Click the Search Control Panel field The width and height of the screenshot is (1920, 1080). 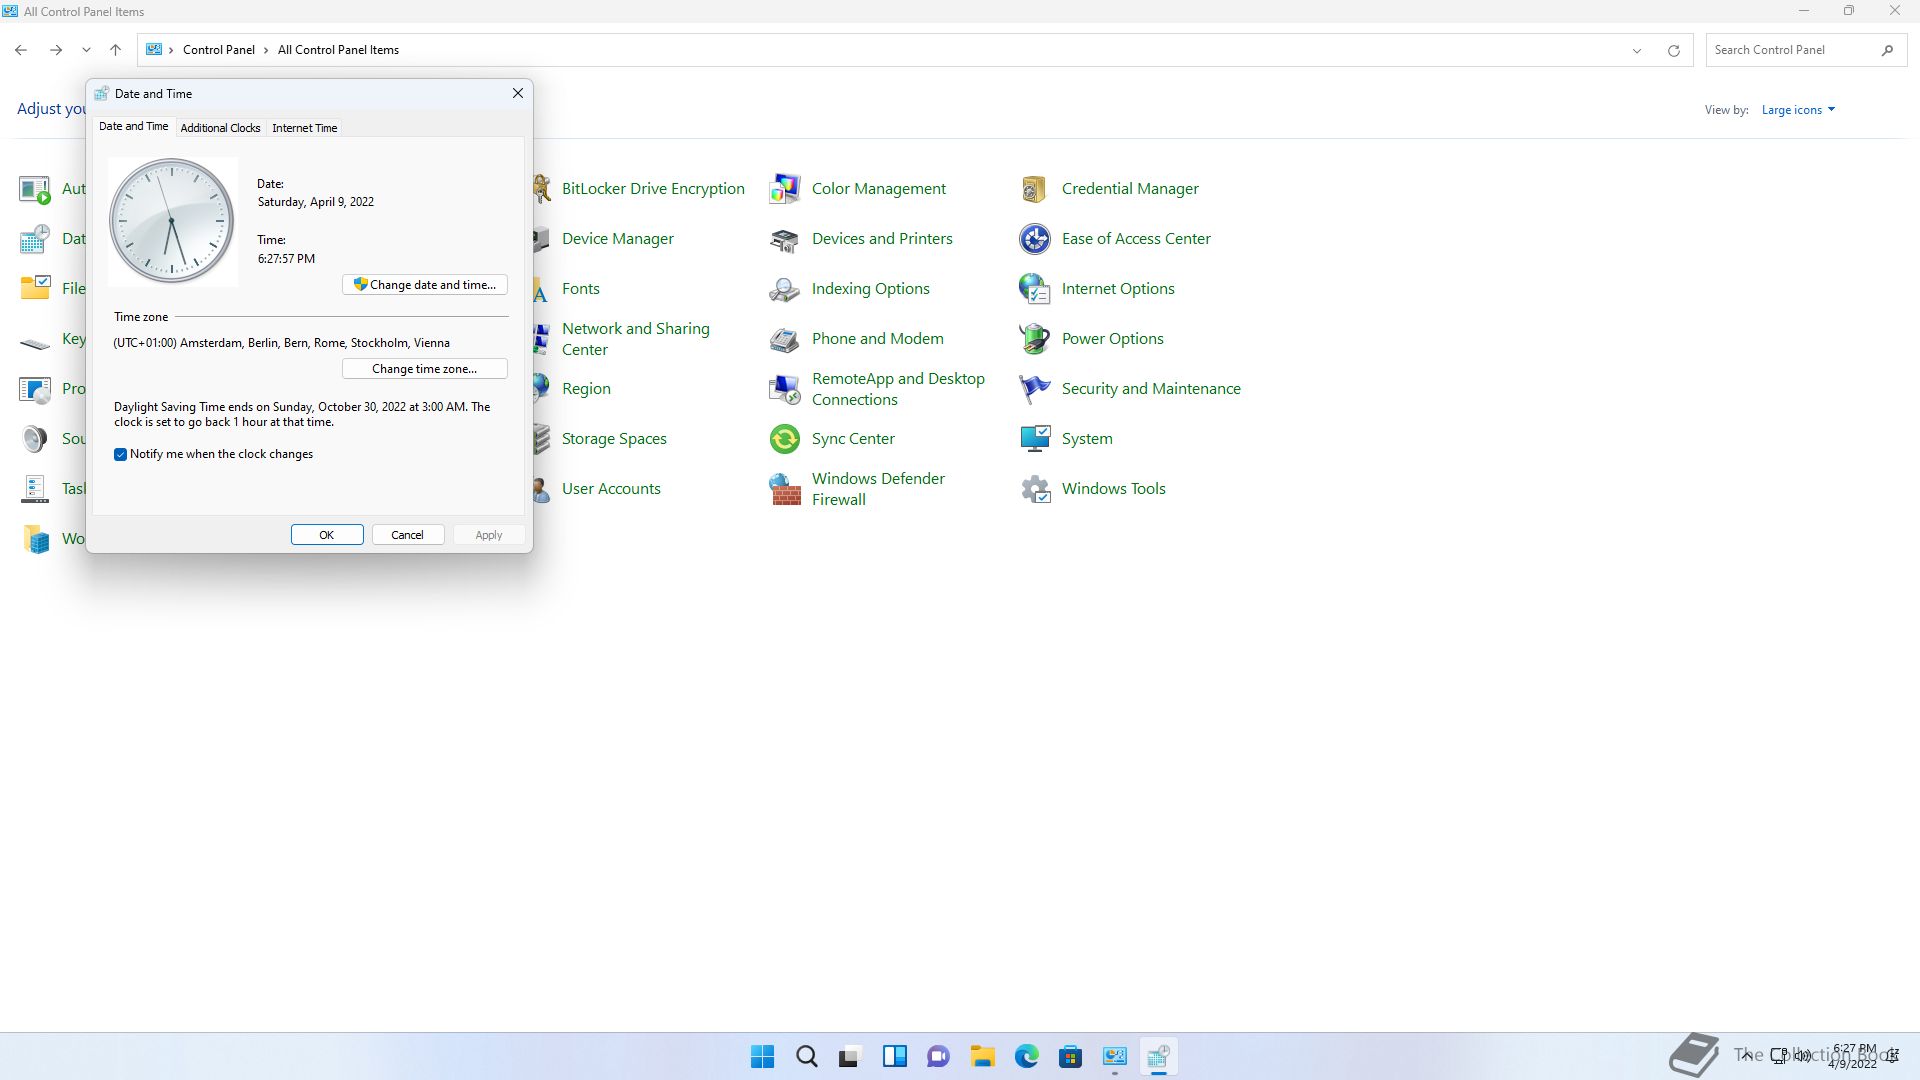(x=1805, y=50)
